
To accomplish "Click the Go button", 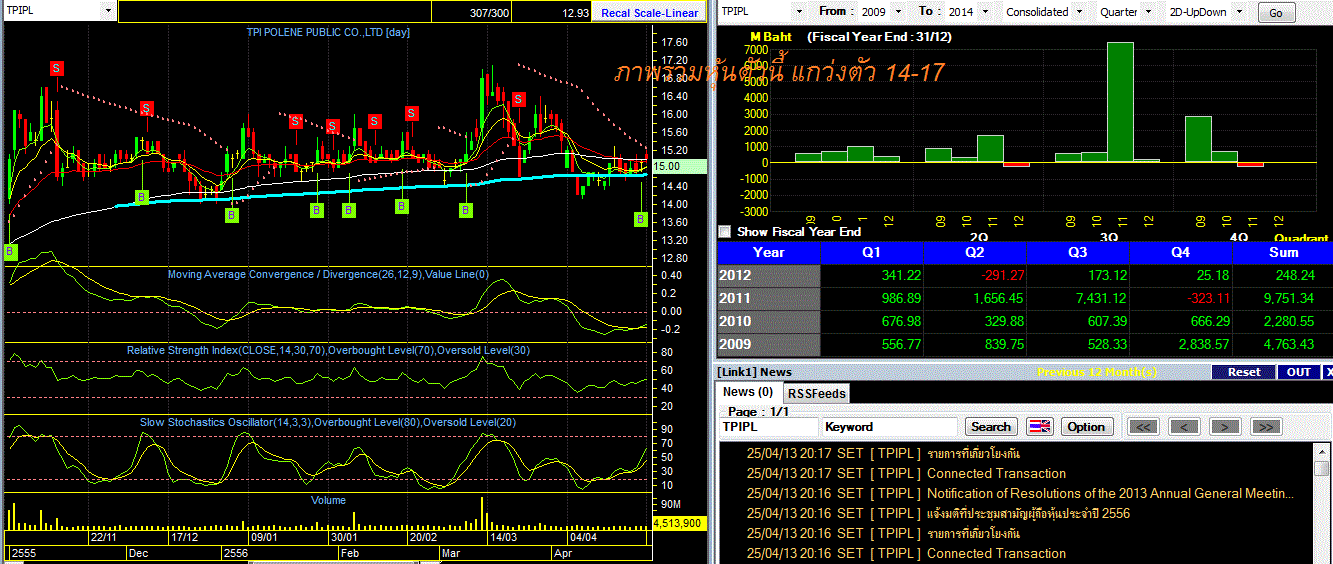I will pyautogui.click(x=1275, y=13).
